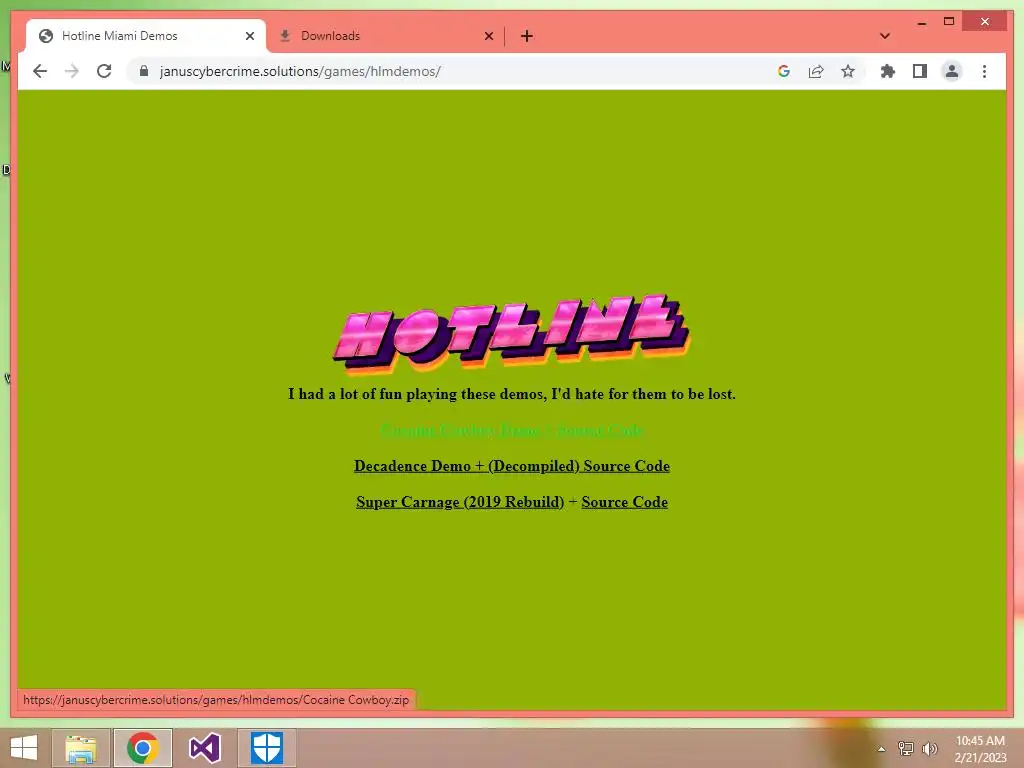Expand the tab search chevron

coord(885,36)
